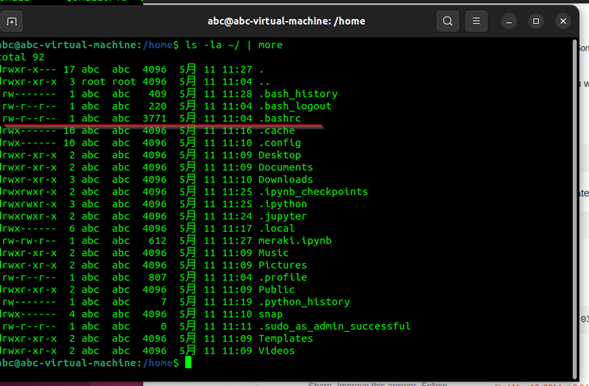Click the 'root root' owner on the '..' row
Image resolution: width=589 pixels, height=386 pixels.
(109, 82)
